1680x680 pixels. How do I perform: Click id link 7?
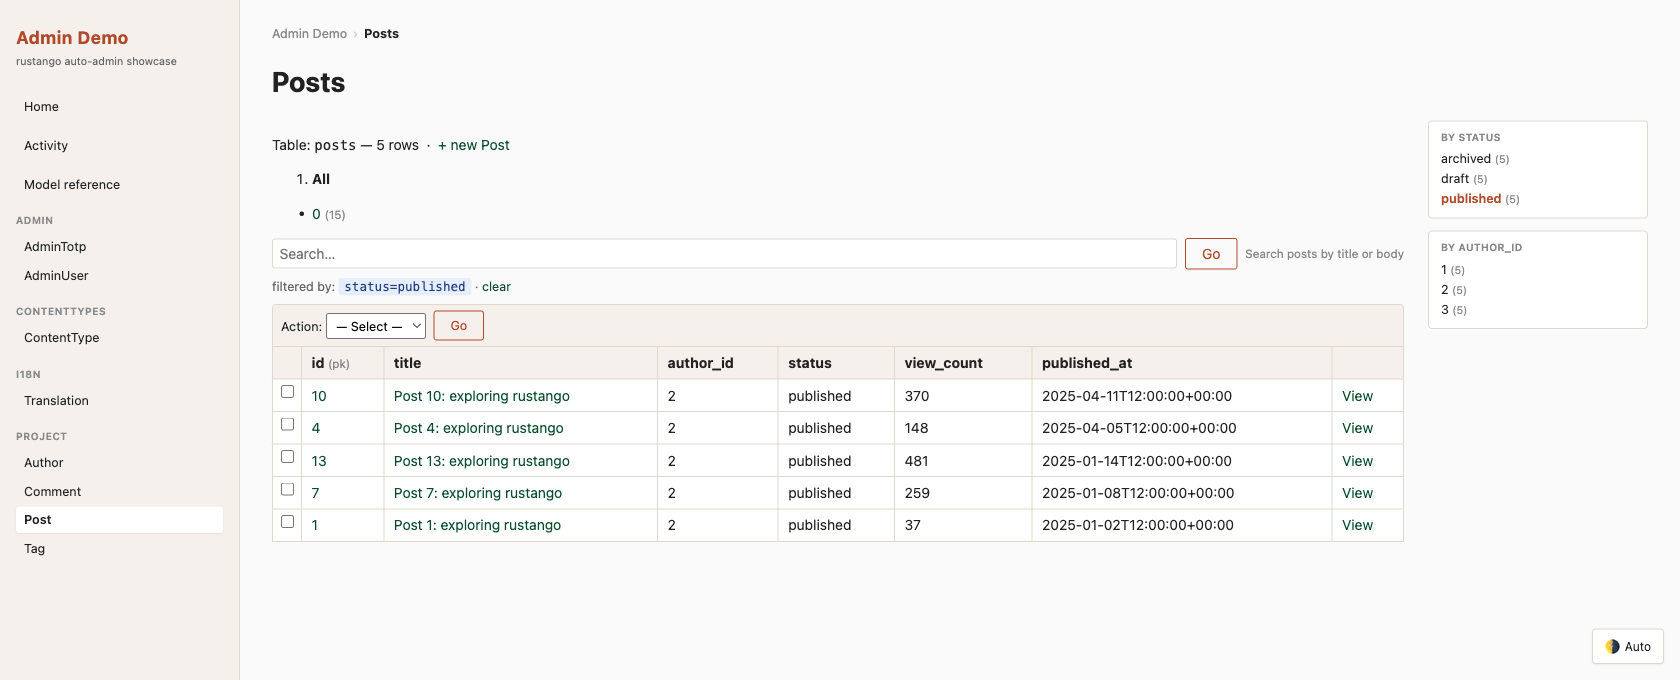tap(316, 493)
